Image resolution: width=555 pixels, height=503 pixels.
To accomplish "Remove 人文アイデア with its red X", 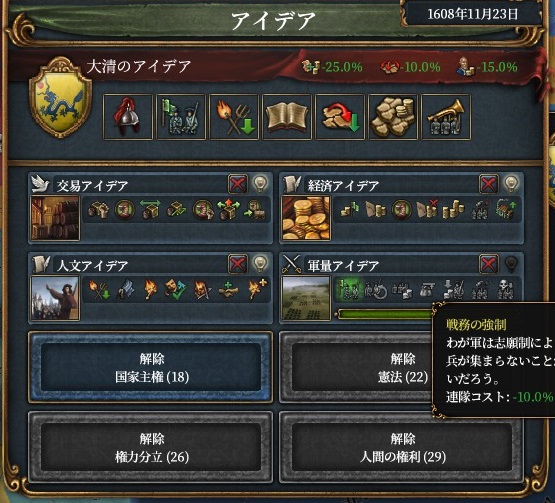I will (238, 264).
